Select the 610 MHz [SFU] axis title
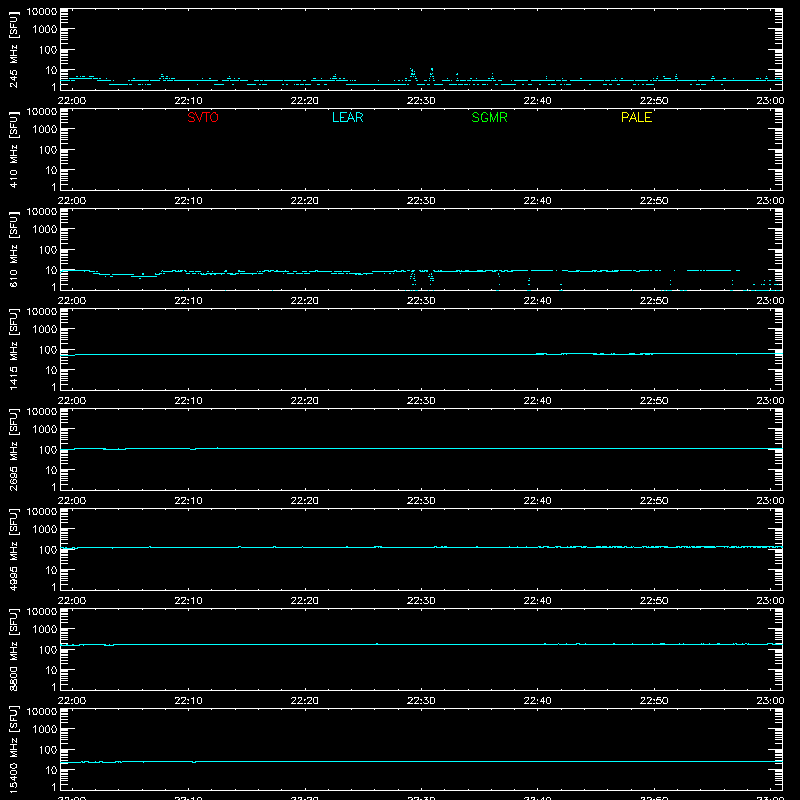Screen dimensions: 800x800 (x=13, y=249)
